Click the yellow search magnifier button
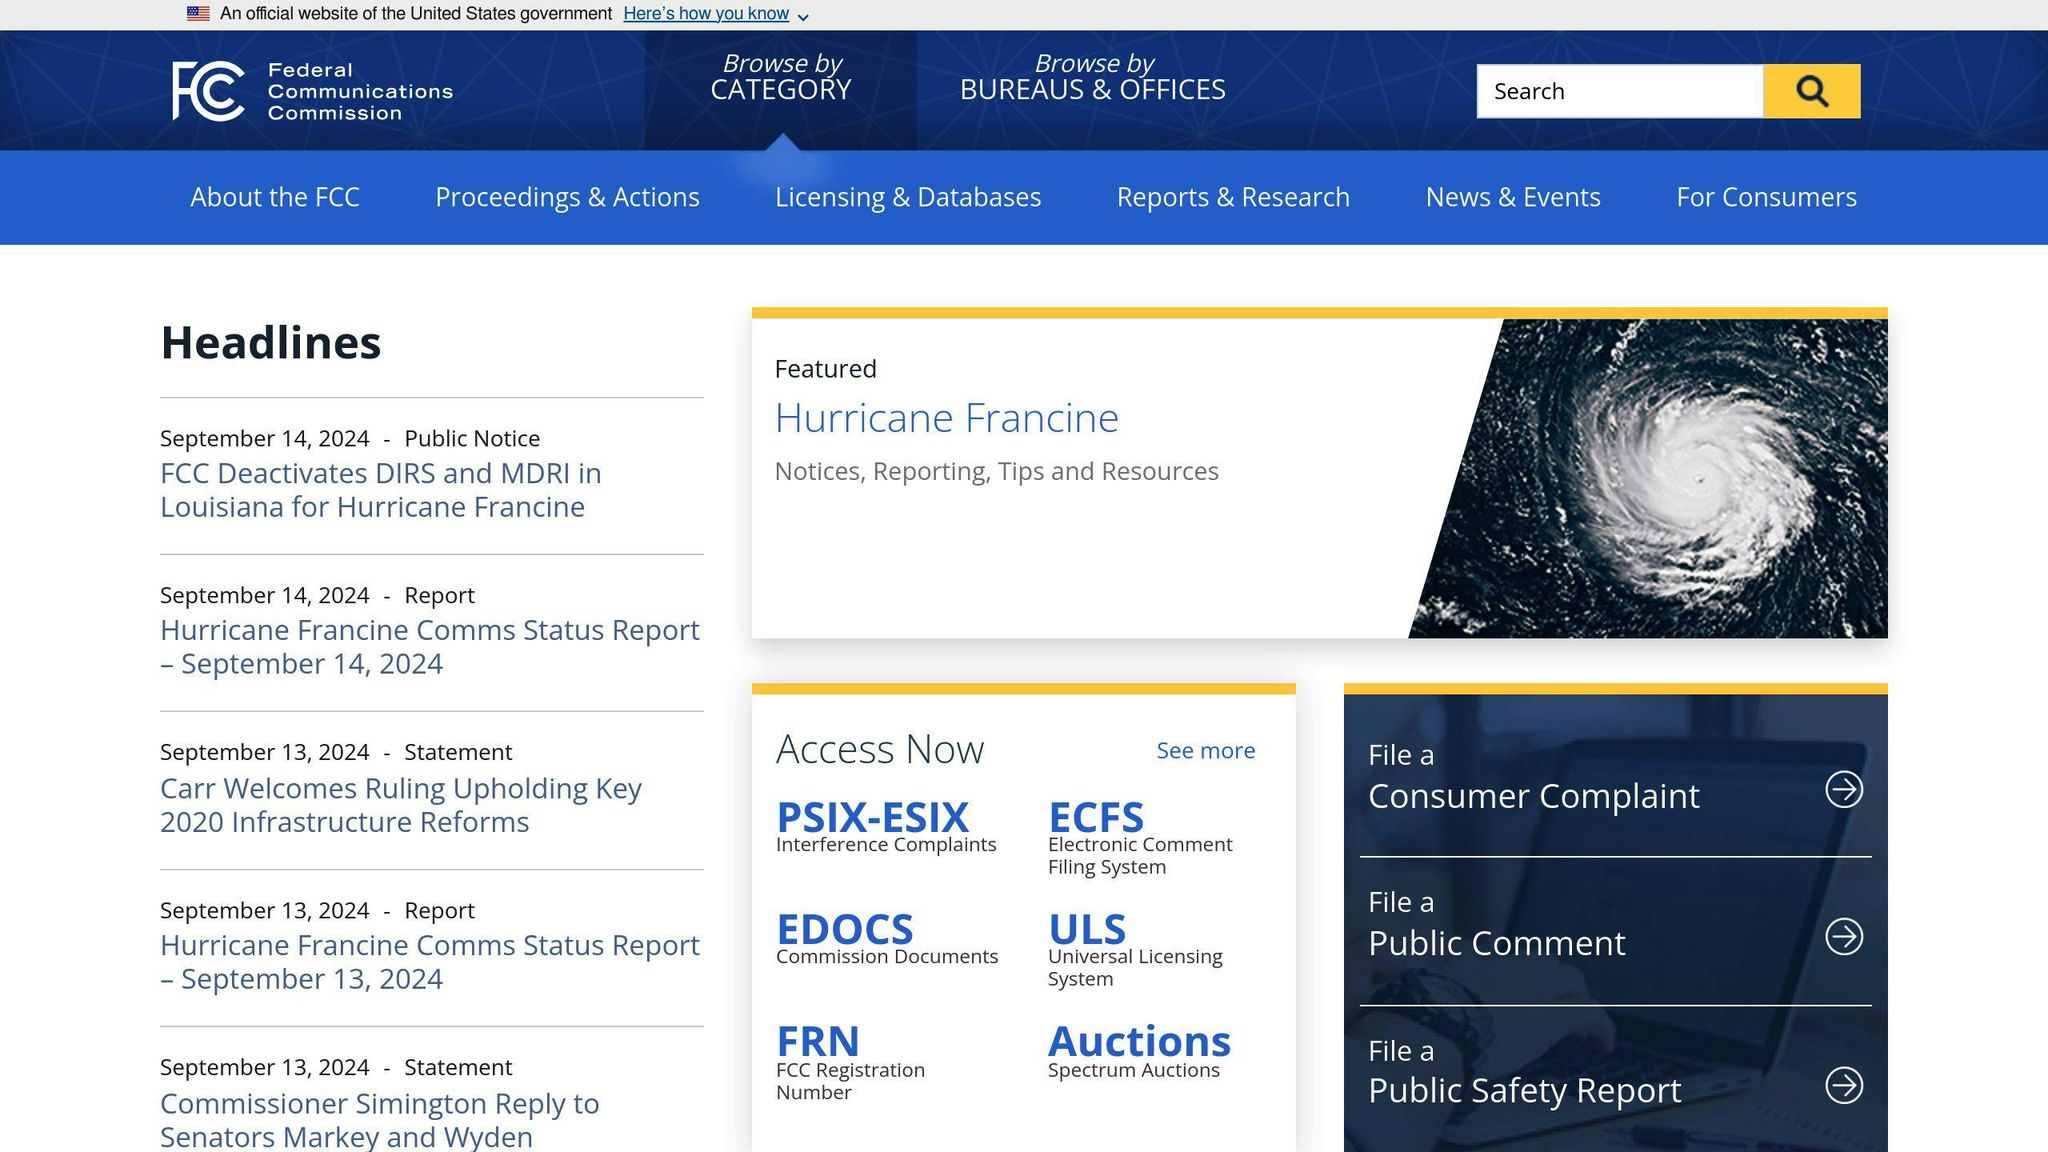 1811,91
